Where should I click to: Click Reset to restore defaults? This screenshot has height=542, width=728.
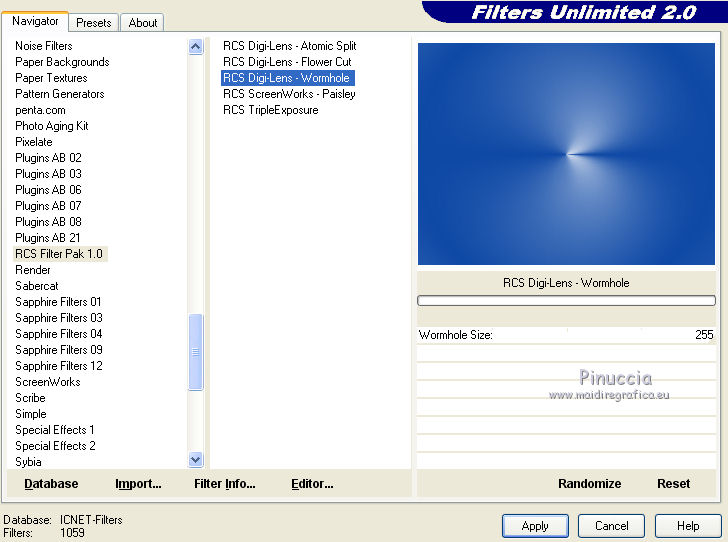coord(673,483)
